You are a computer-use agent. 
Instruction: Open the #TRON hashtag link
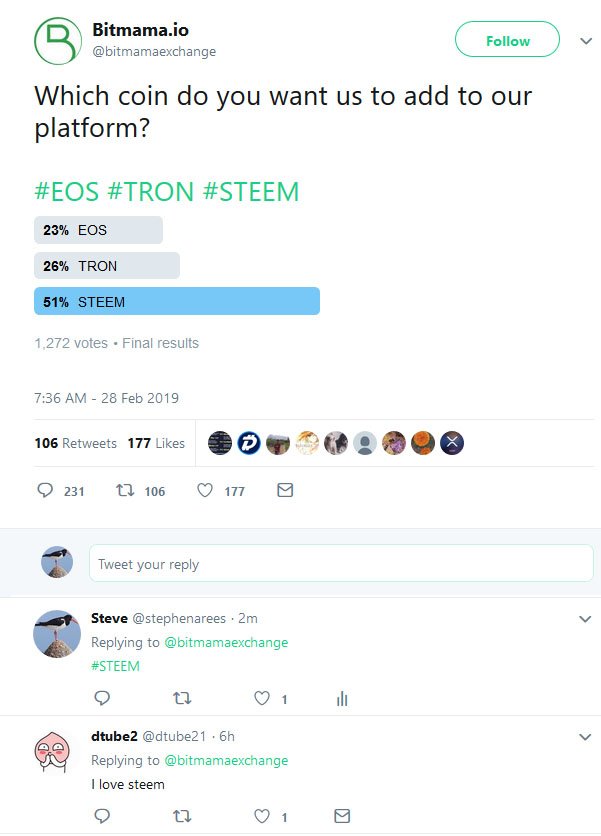click(x=150, y=191)
